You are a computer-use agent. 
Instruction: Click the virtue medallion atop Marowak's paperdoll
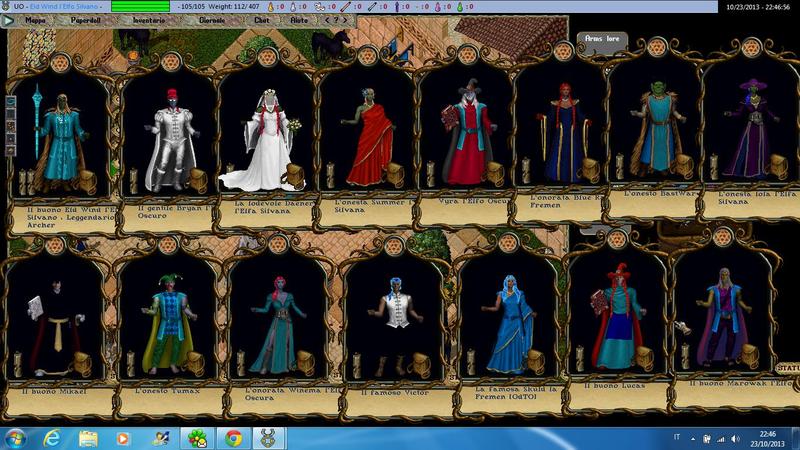(722, 238)
